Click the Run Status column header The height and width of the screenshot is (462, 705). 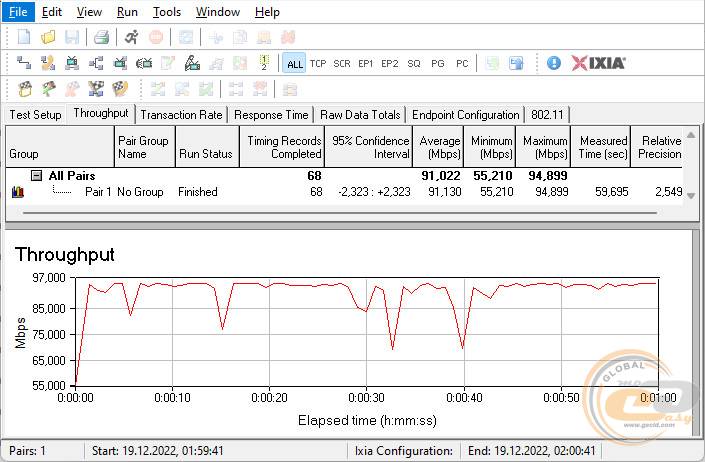click(x=207, y=147)
